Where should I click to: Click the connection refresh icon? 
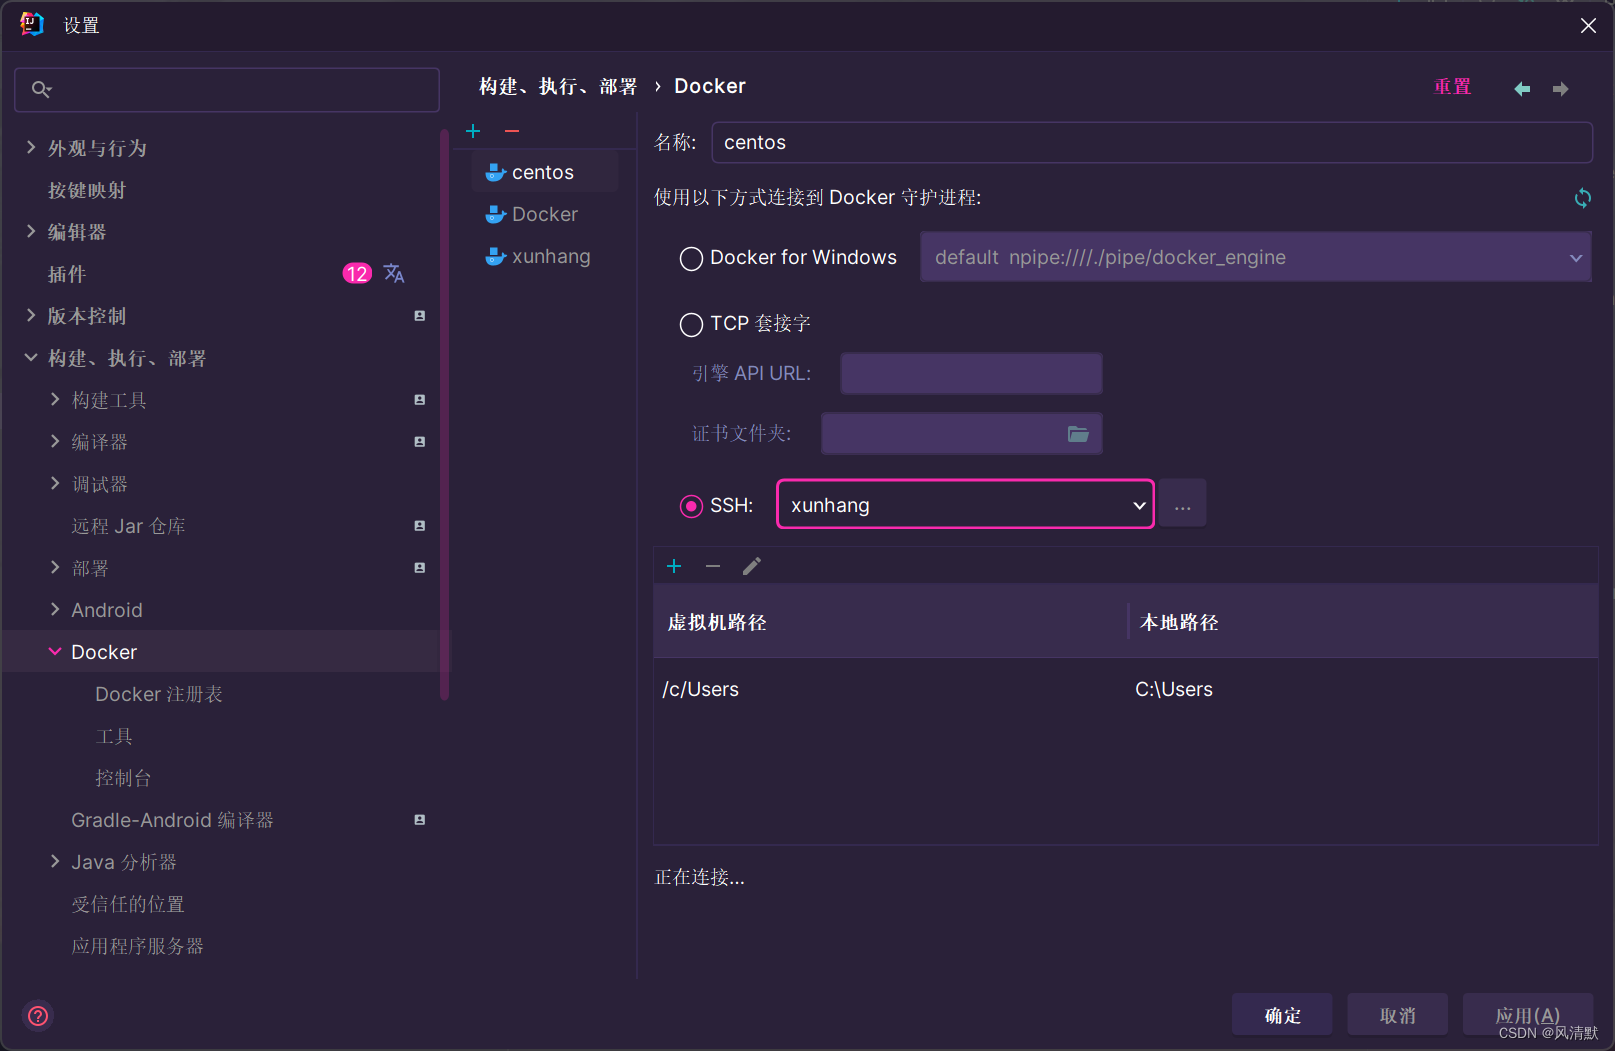pos(1582,197)
